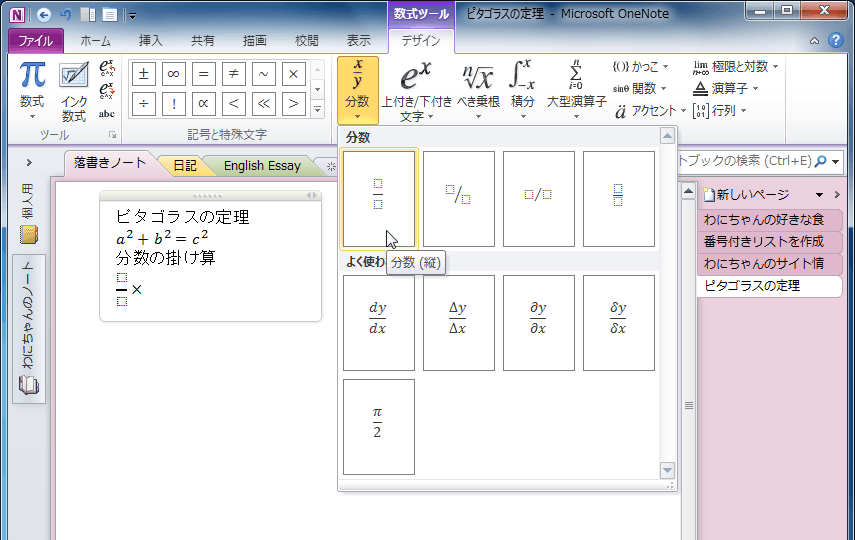The width and height of the screenshot is (855, 540).
Task: Open the English Essay section tab
Action: coord(262,165)
